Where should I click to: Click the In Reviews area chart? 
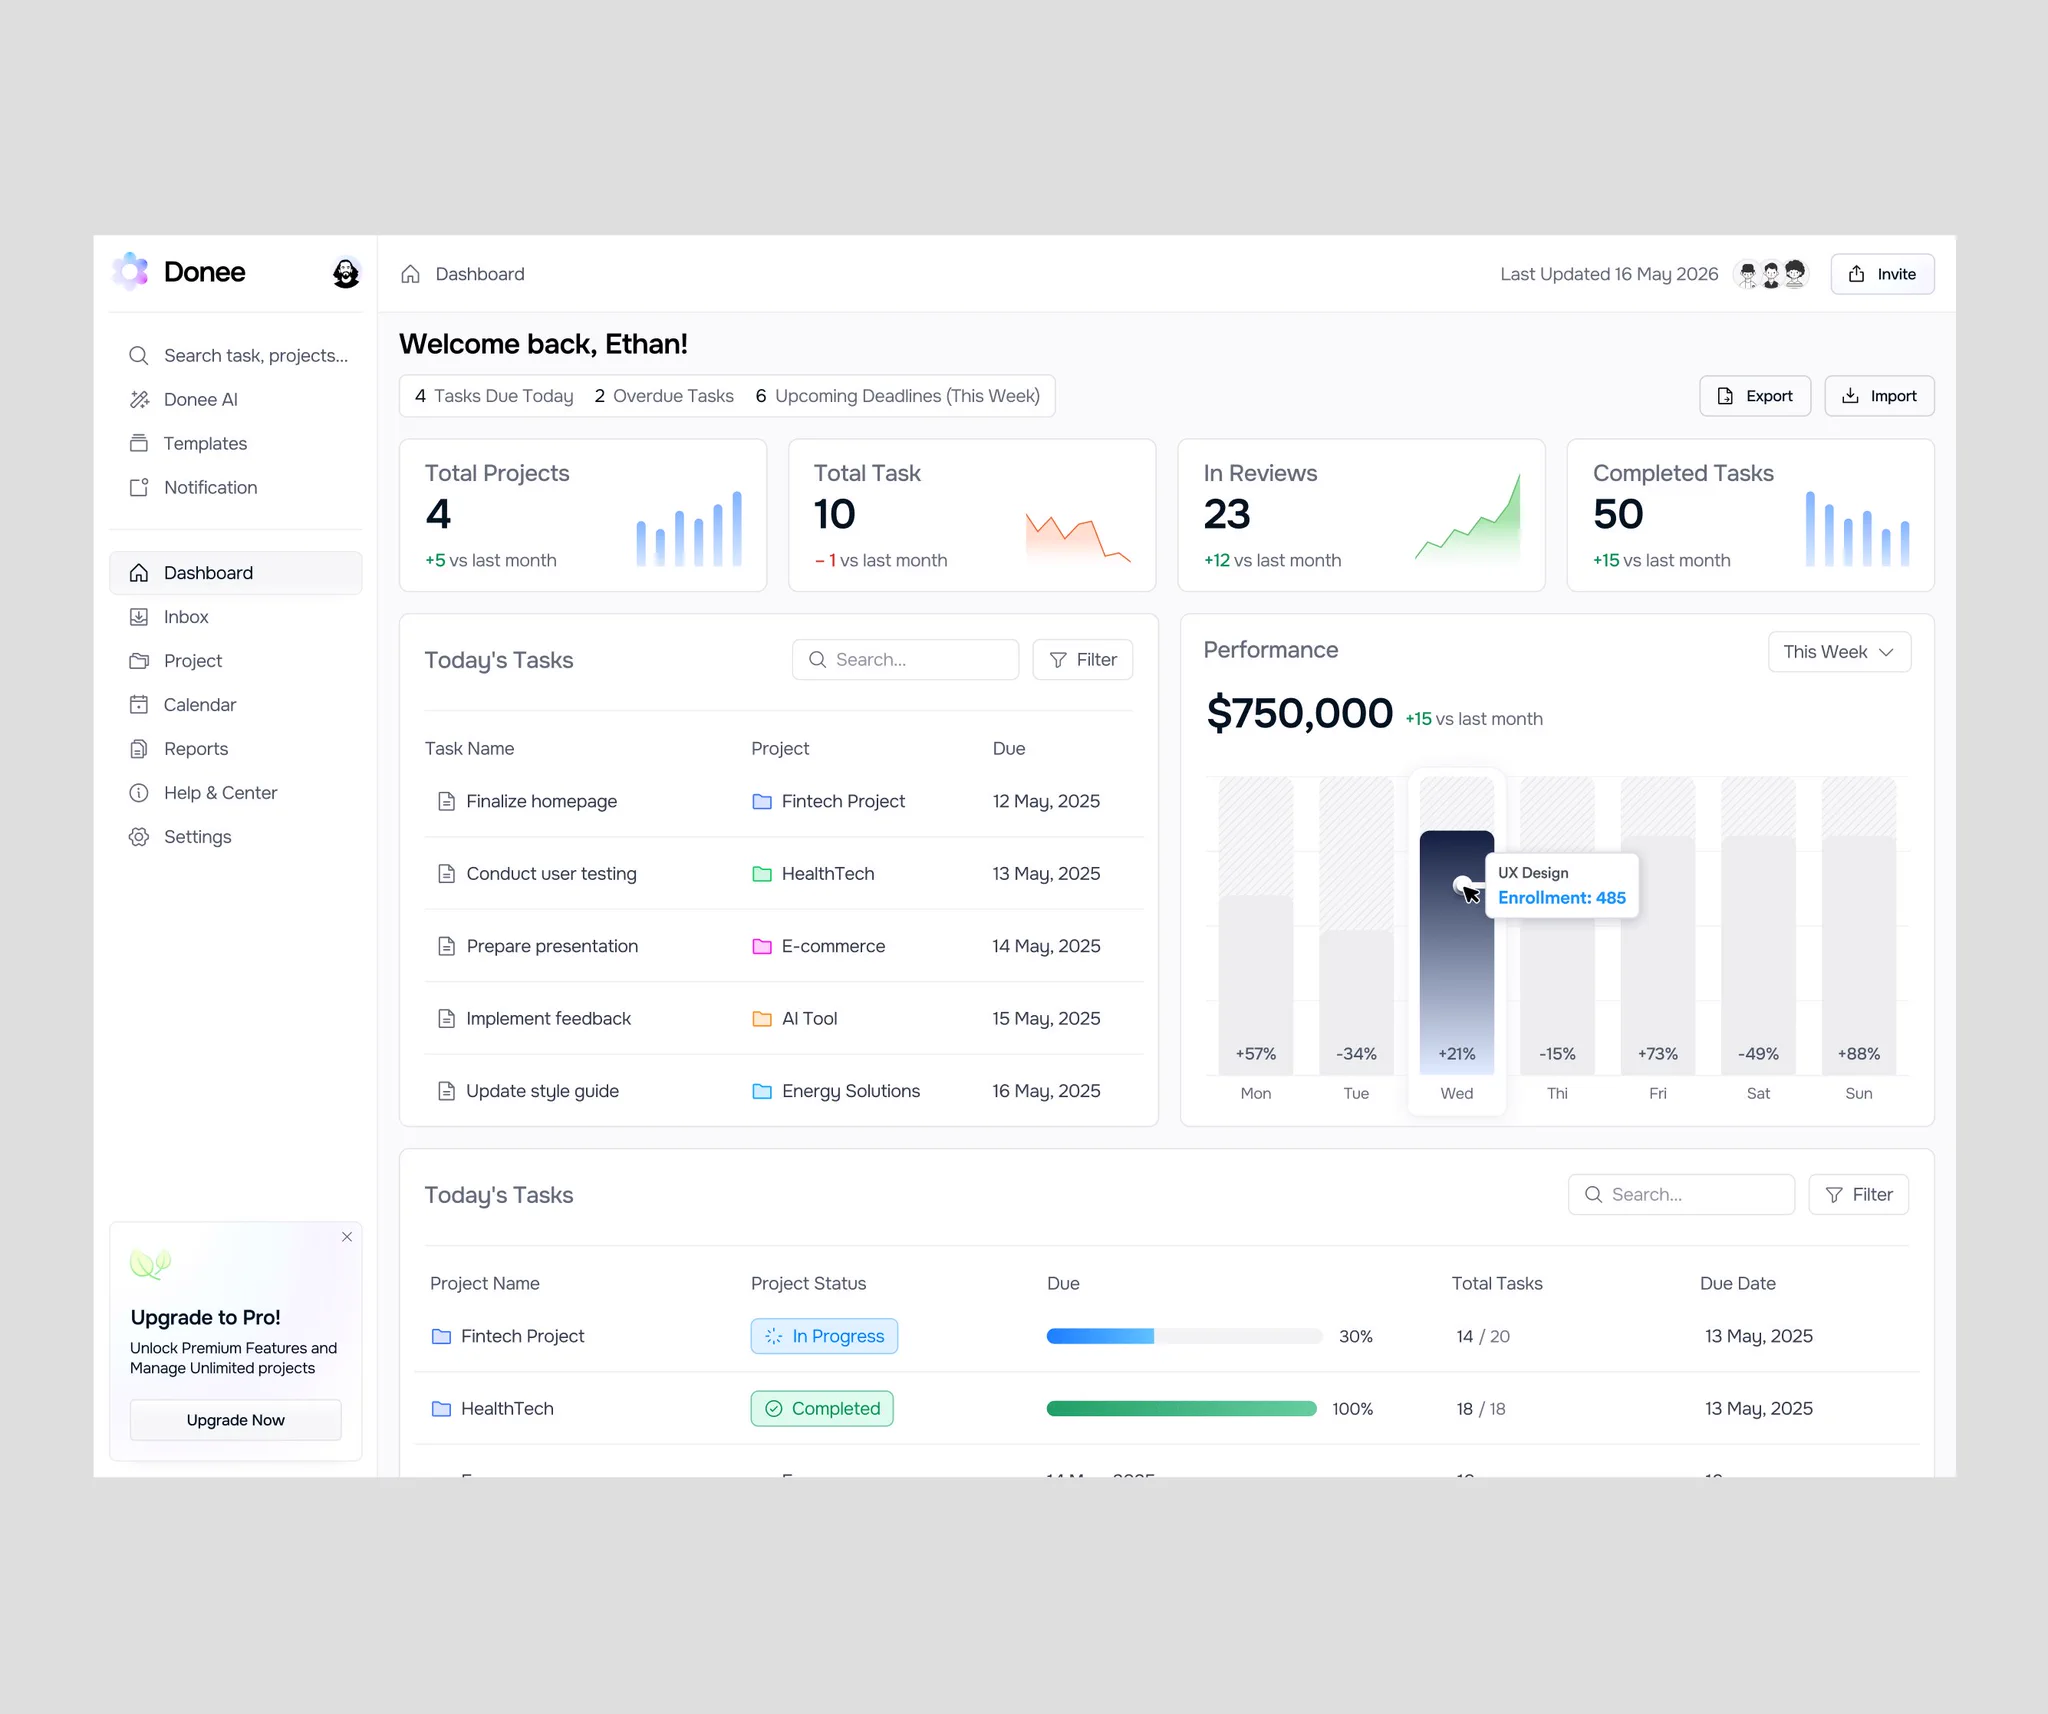point(1468,518)
